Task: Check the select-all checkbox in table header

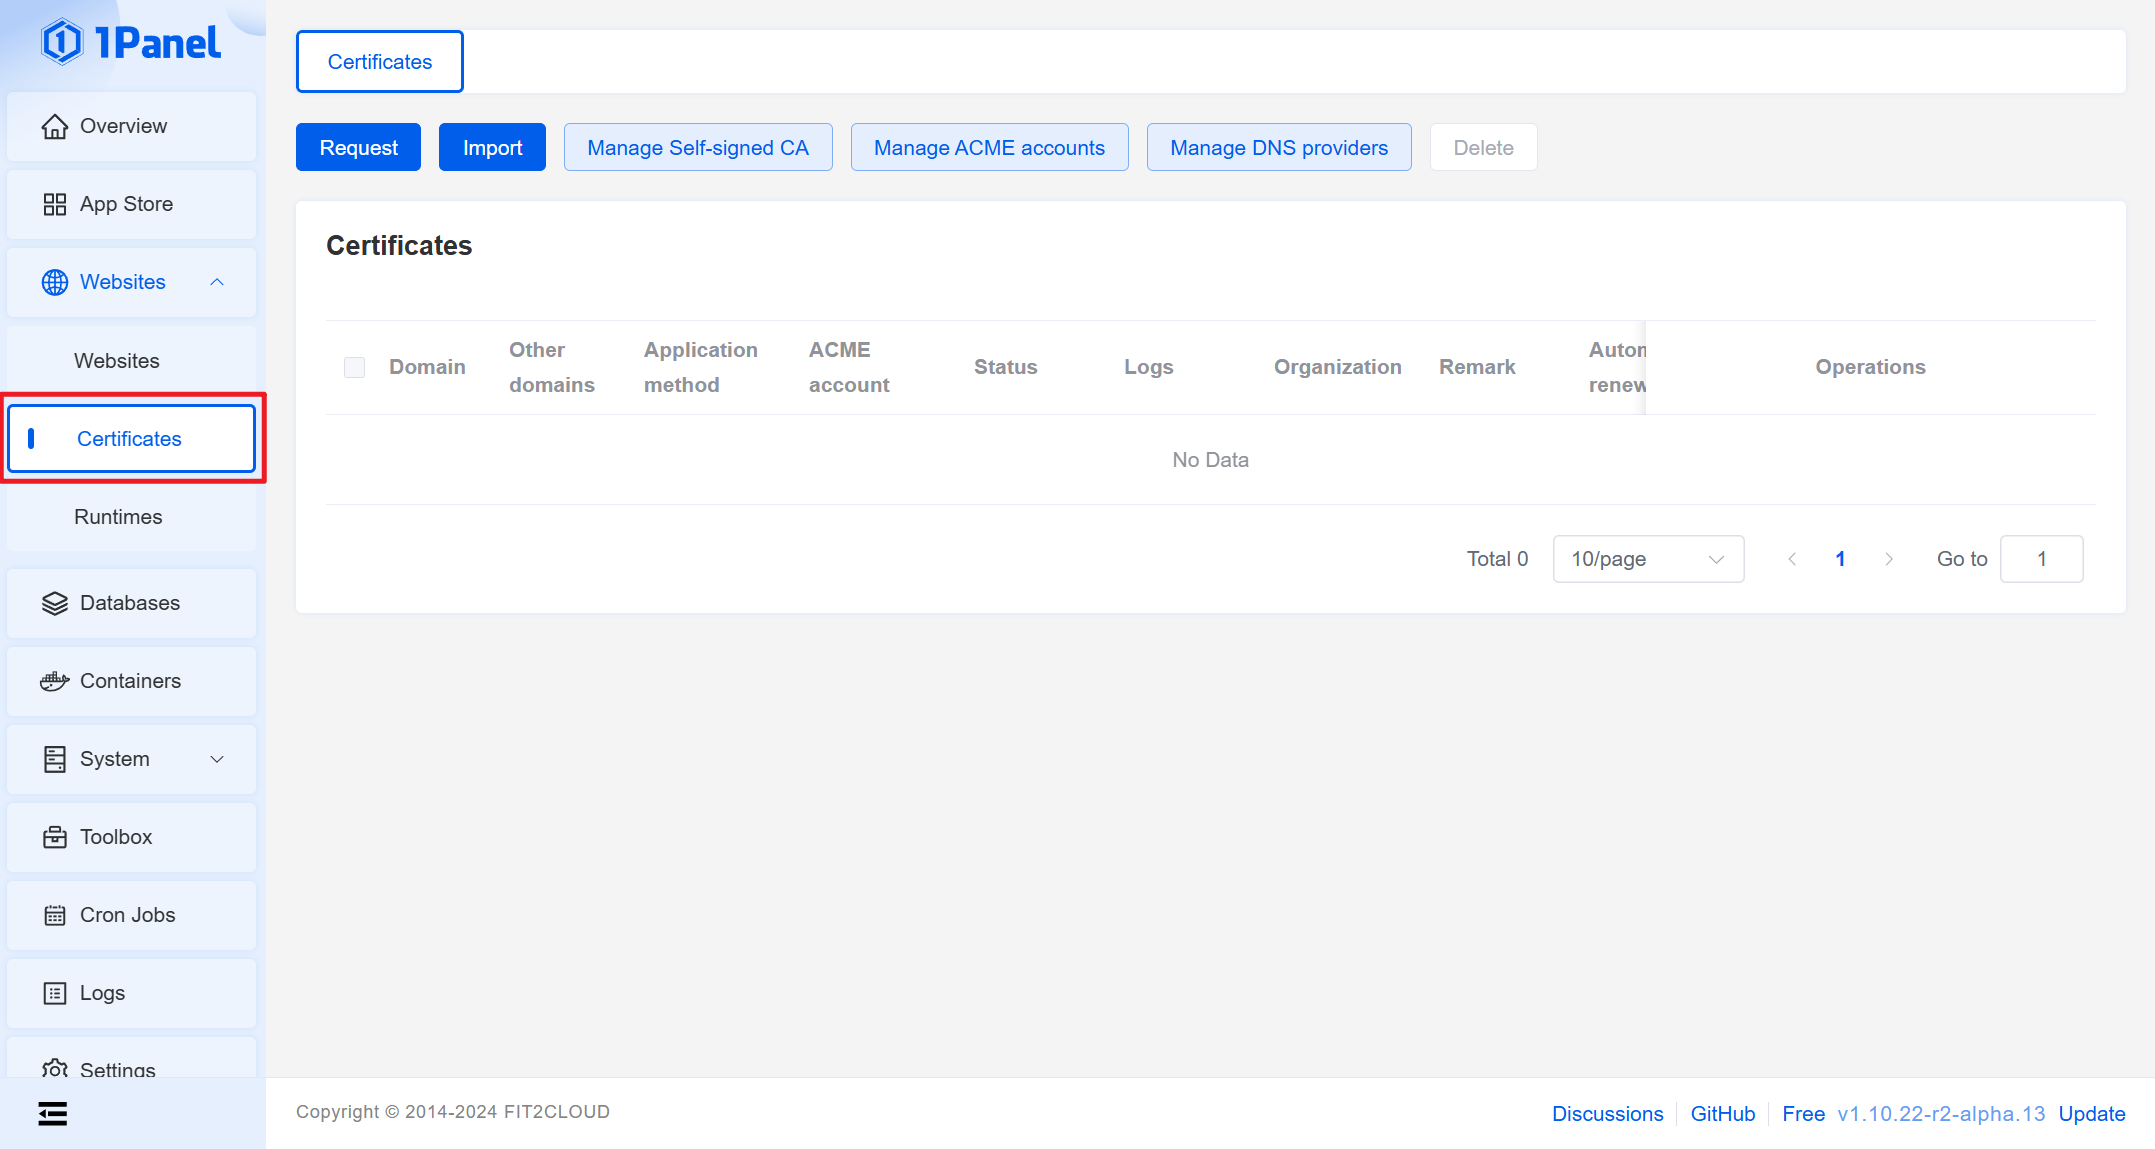Action: (x=354, y=367)
